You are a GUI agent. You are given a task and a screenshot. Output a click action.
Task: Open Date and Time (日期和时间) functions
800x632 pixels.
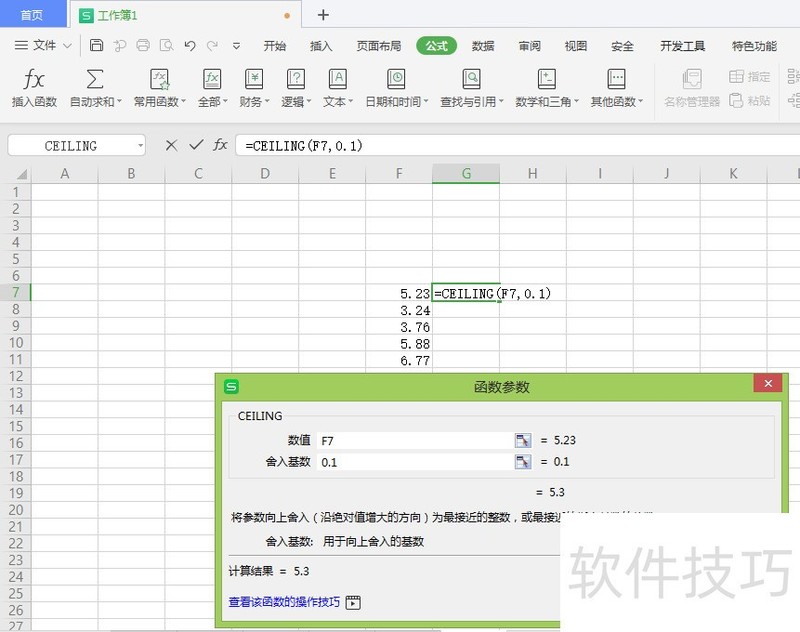396,80
